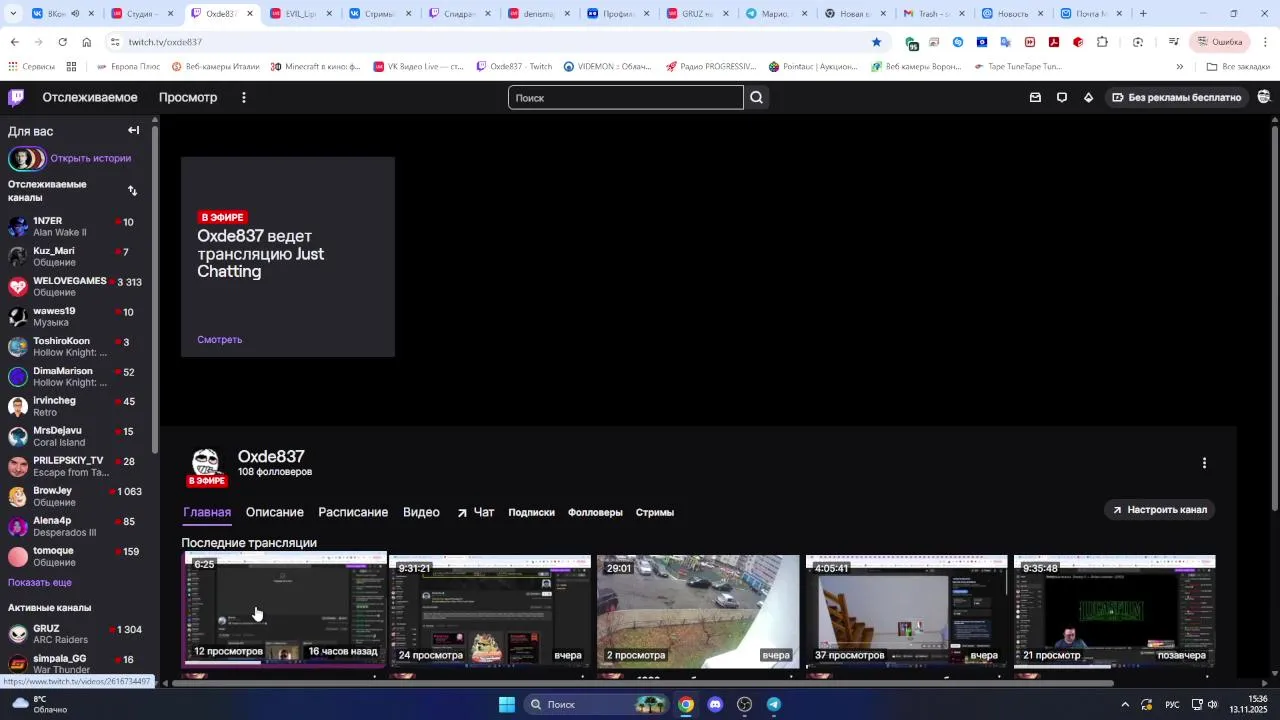Open Chrome three-dot settings menu
Screen dimensions: 1280x720
tap(1265, 42)
